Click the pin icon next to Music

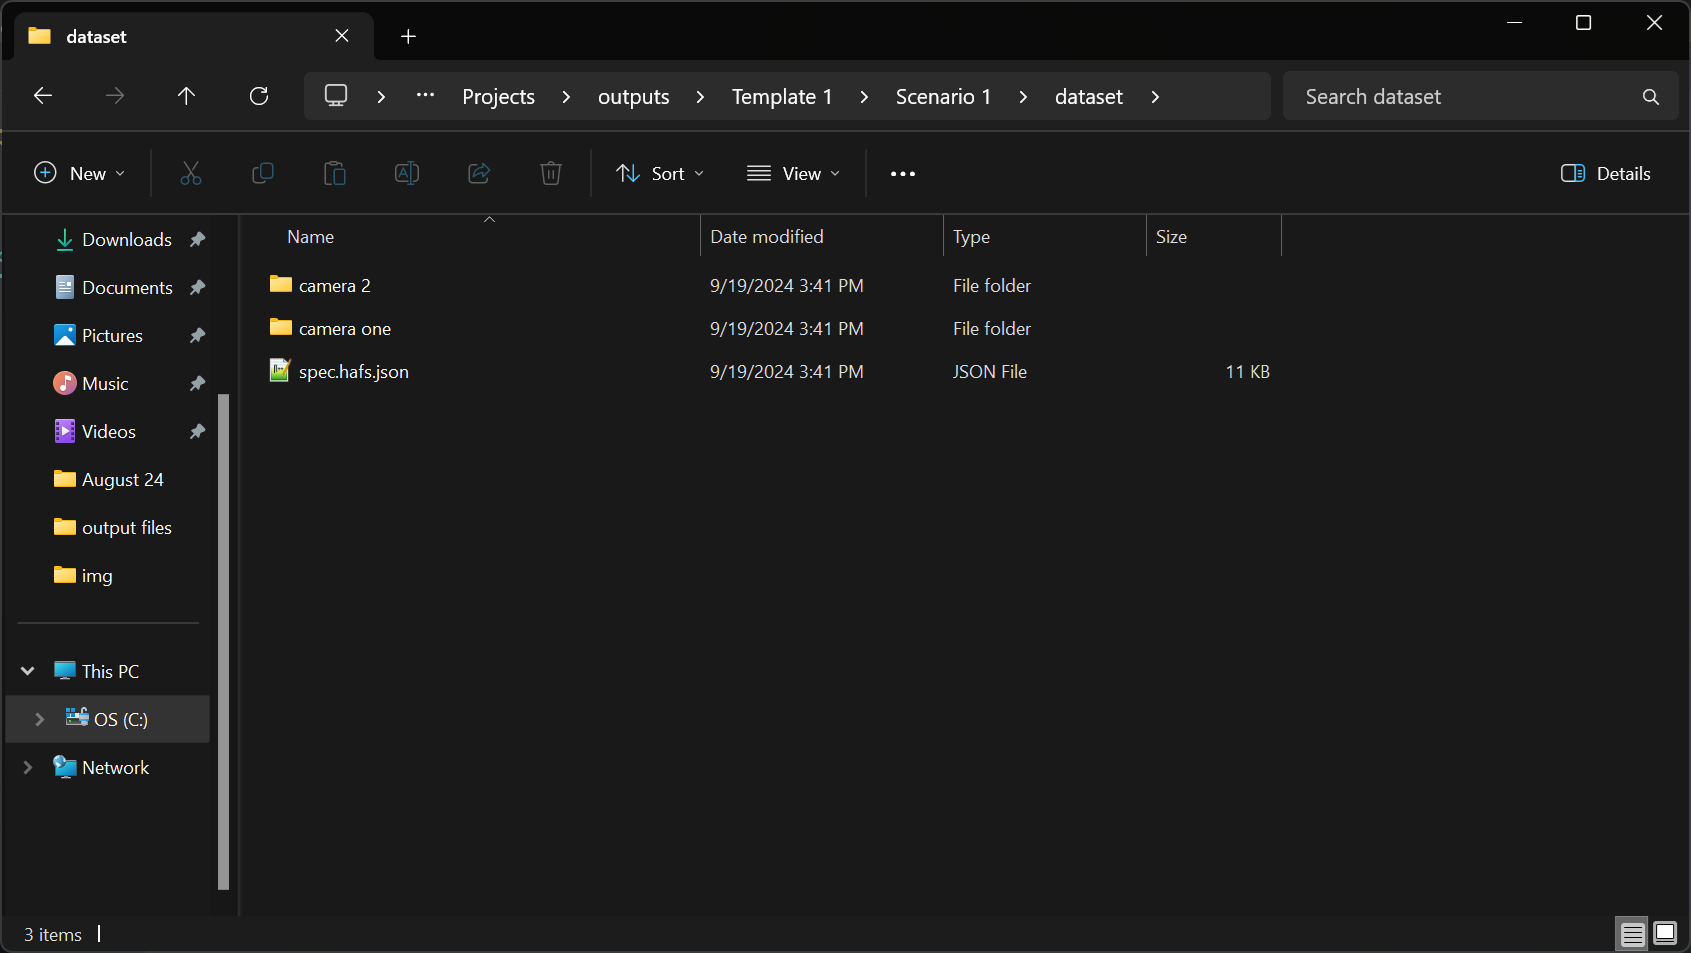click(197, 383)
